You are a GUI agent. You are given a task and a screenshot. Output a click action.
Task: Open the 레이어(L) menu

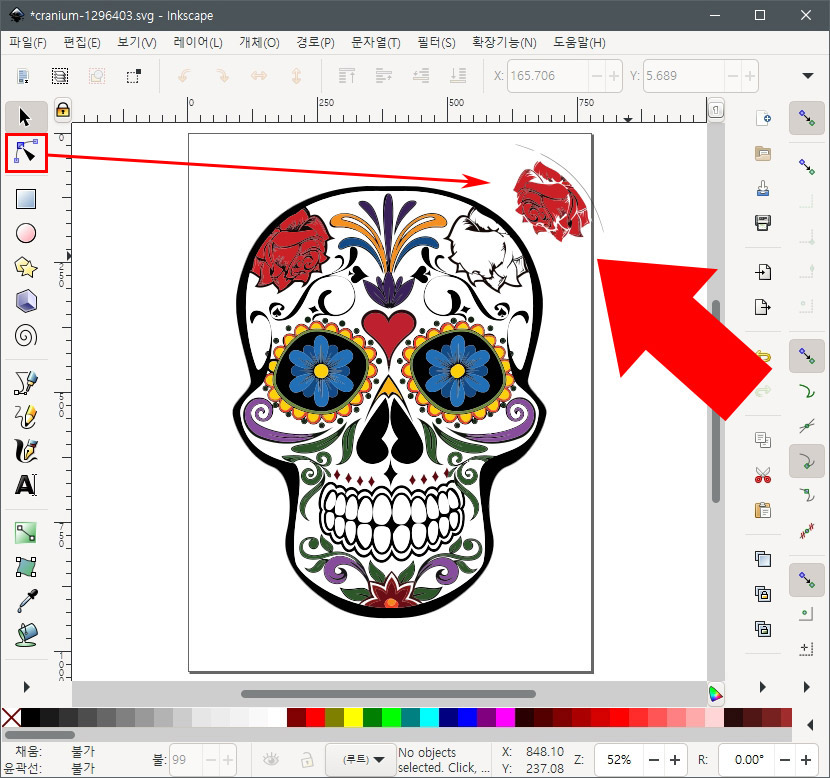click(198, 42)
